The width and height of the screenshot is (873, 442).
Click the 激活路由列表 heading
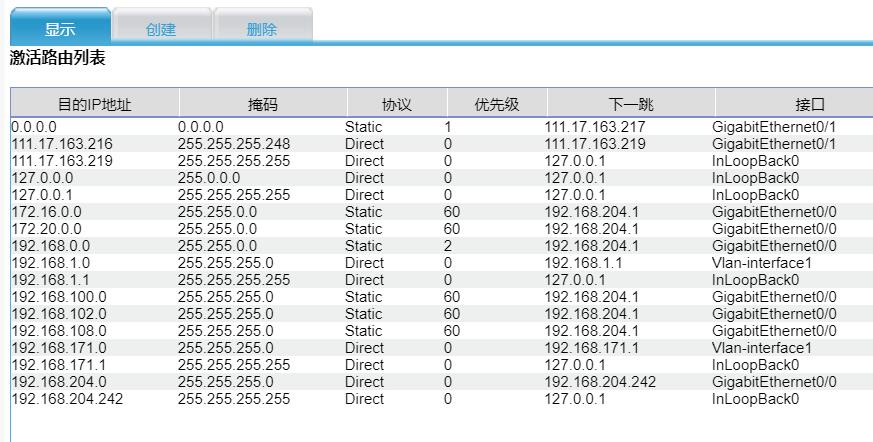[x=58, y=59]
